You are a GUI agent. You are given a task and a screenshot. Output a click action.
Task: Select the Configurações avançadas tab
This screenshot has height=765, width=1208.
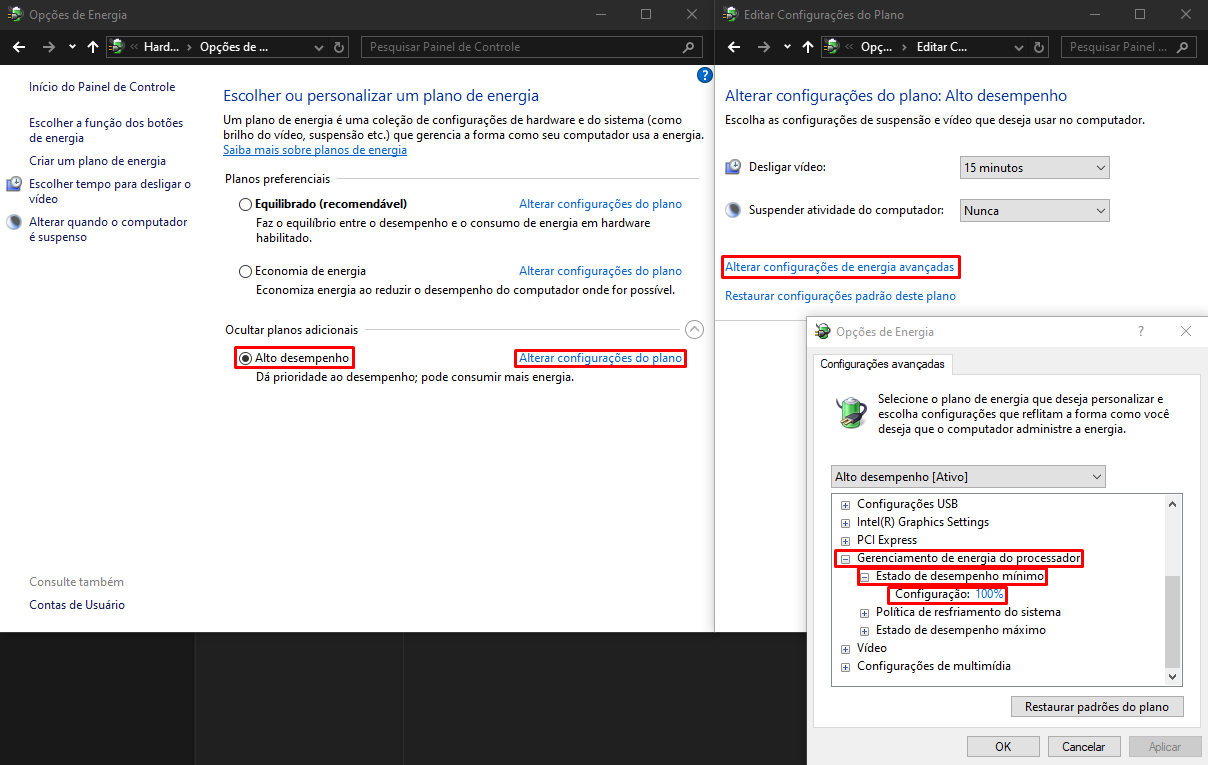[x=882, y=364]
